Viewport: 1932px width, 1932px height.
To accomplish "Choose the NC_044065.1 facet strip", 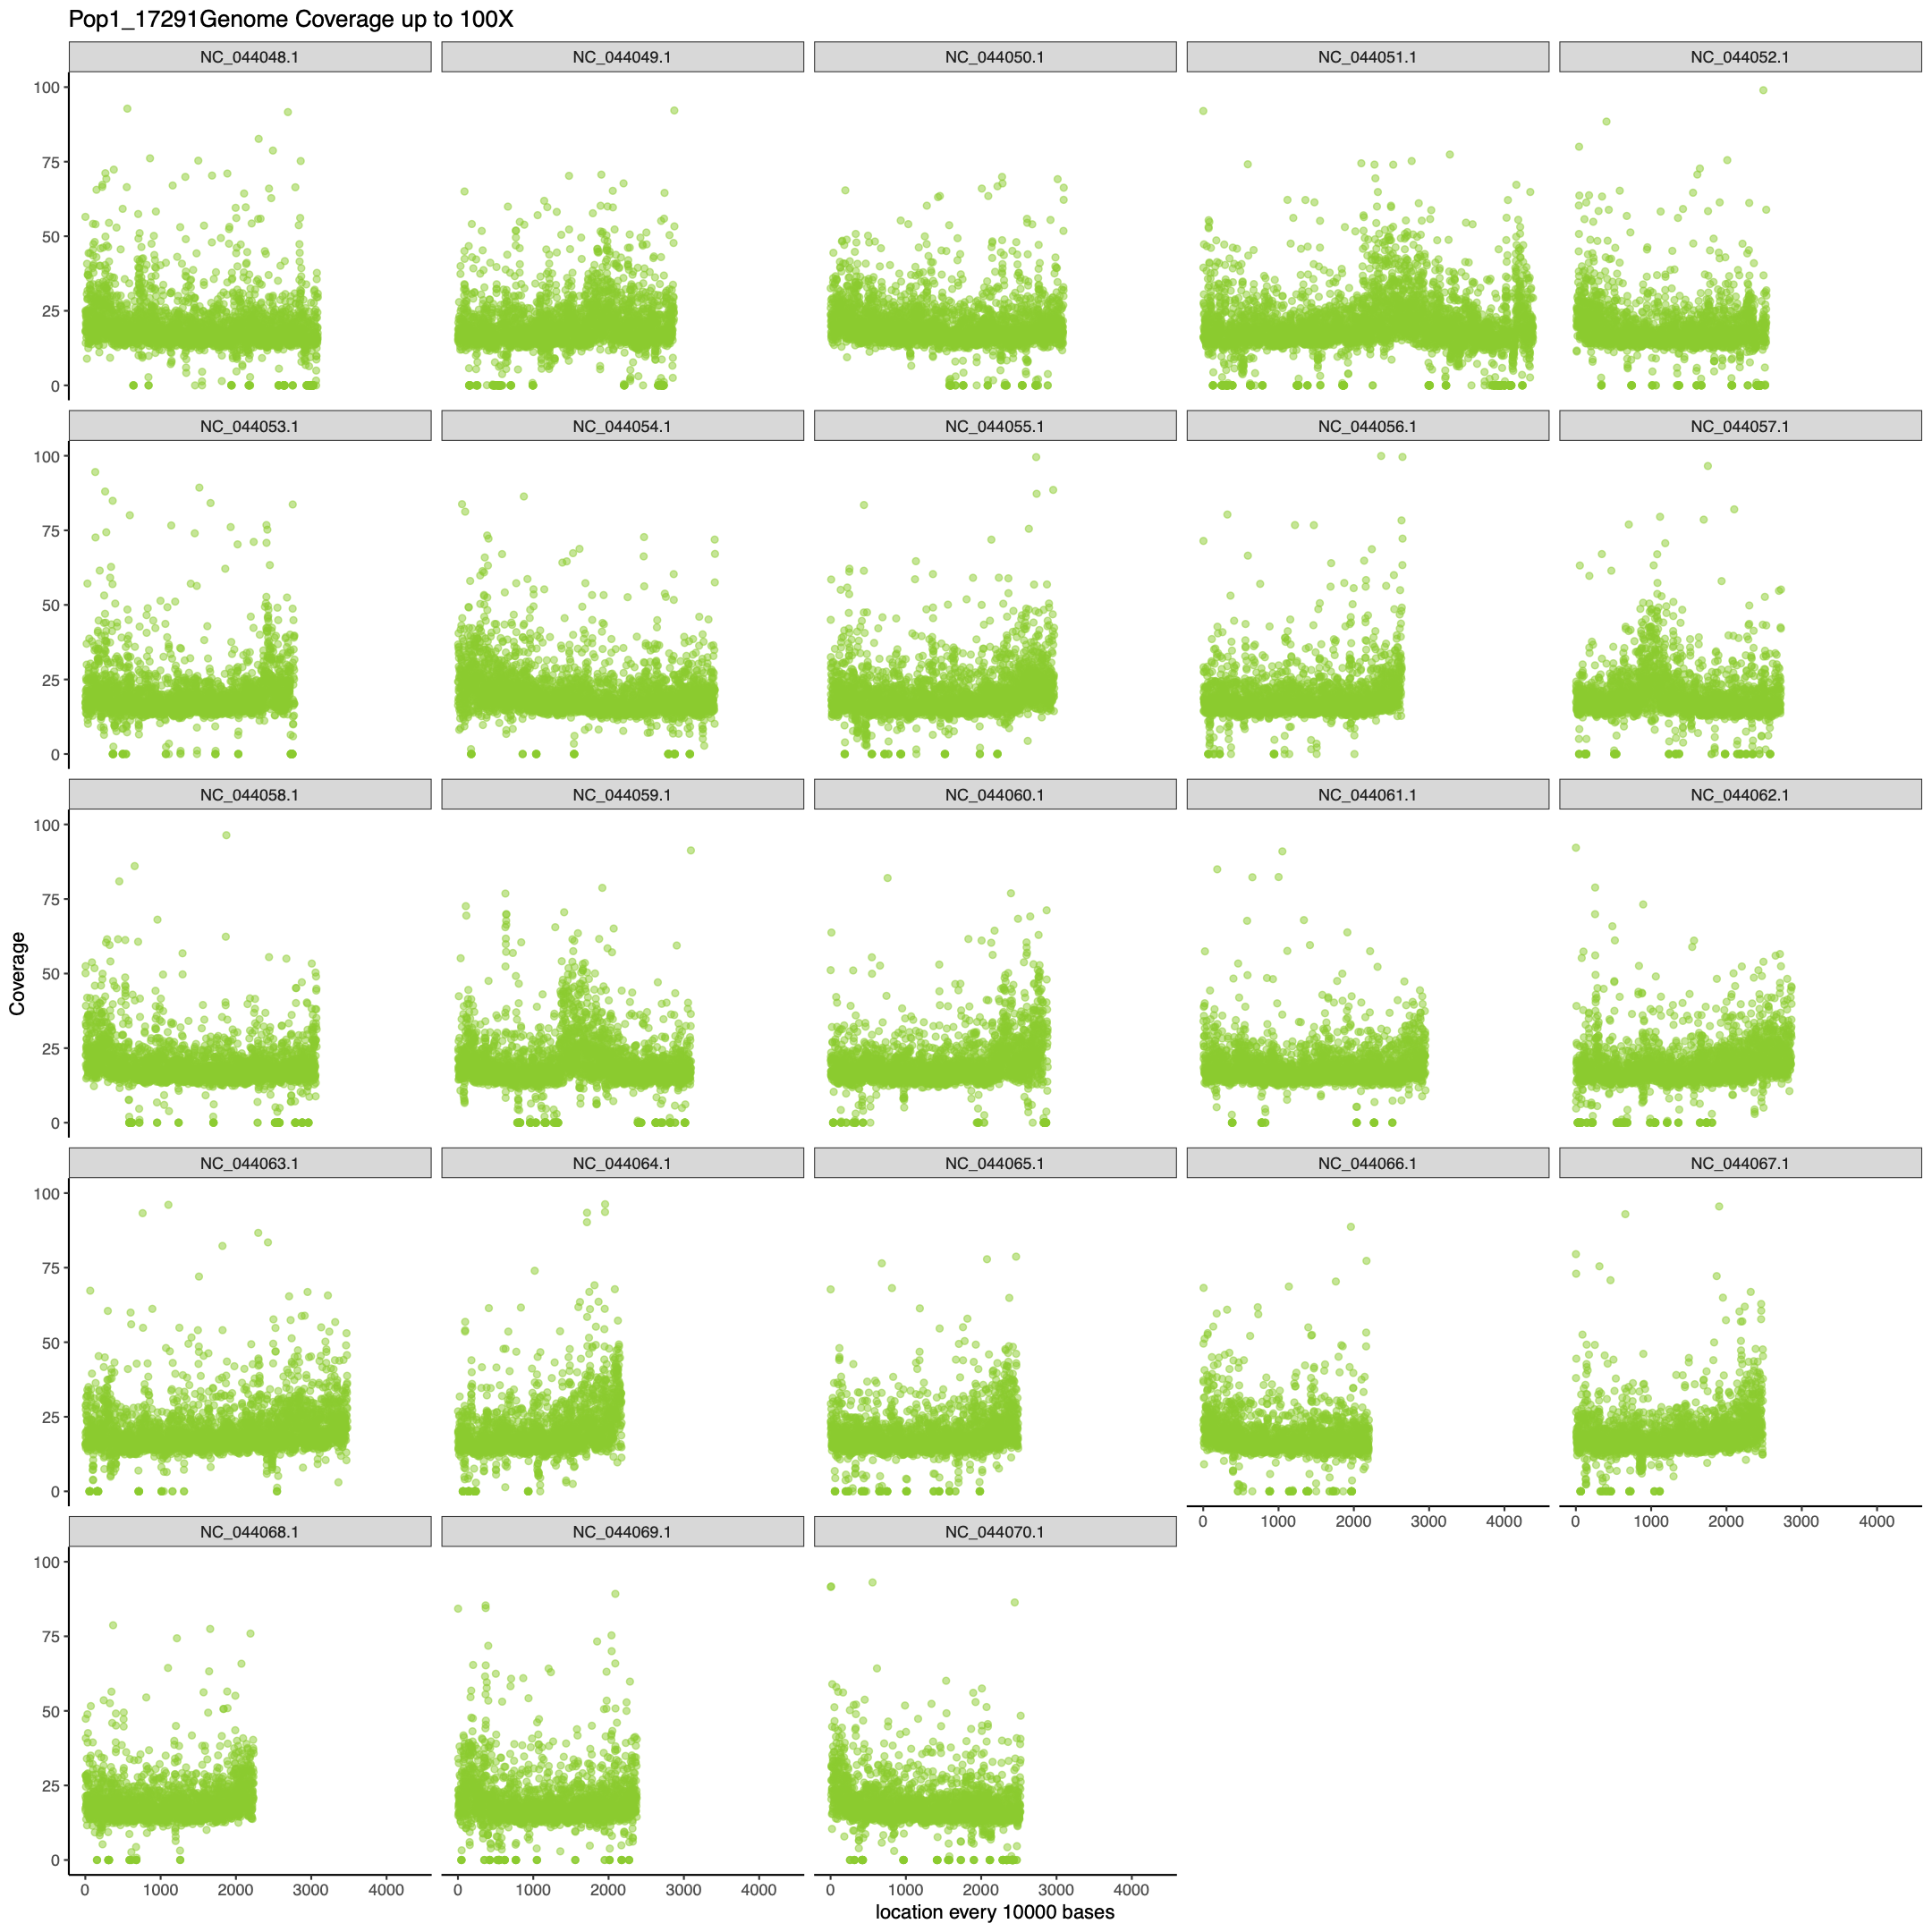I will (995, 1163).
